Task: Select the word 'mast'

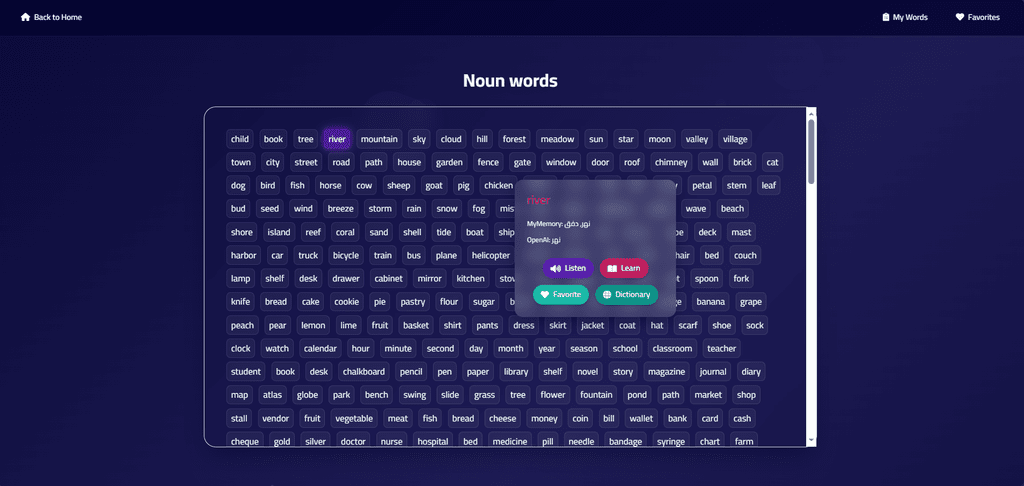Action: (741, 233)
